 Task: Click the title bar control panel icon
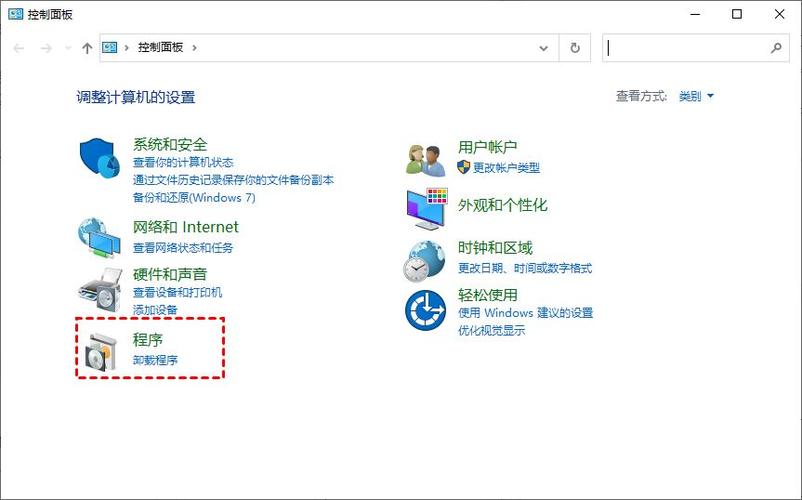tap(16, 14)
